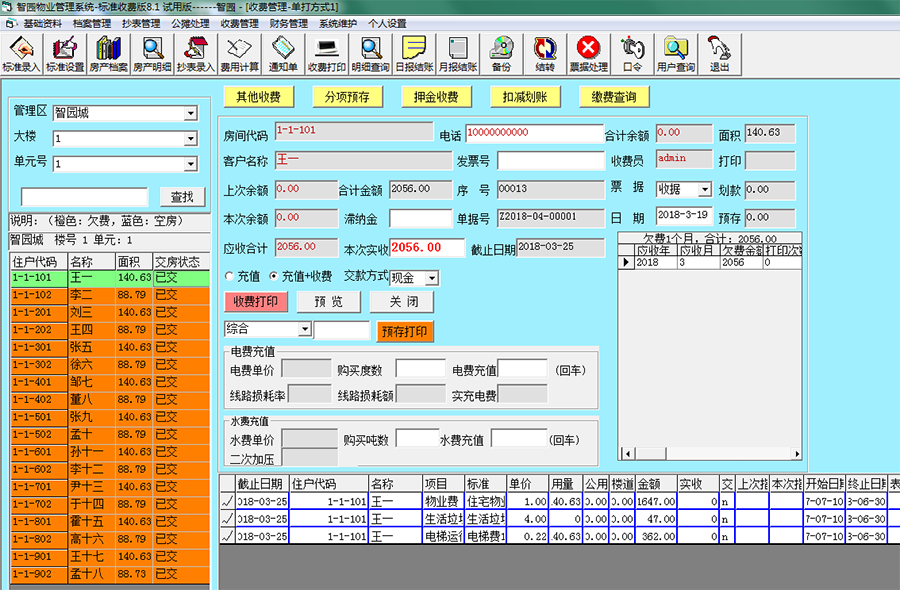900x590 pixels.
Task: Click the search box beside 查找
Action: (x=85, y=197)
